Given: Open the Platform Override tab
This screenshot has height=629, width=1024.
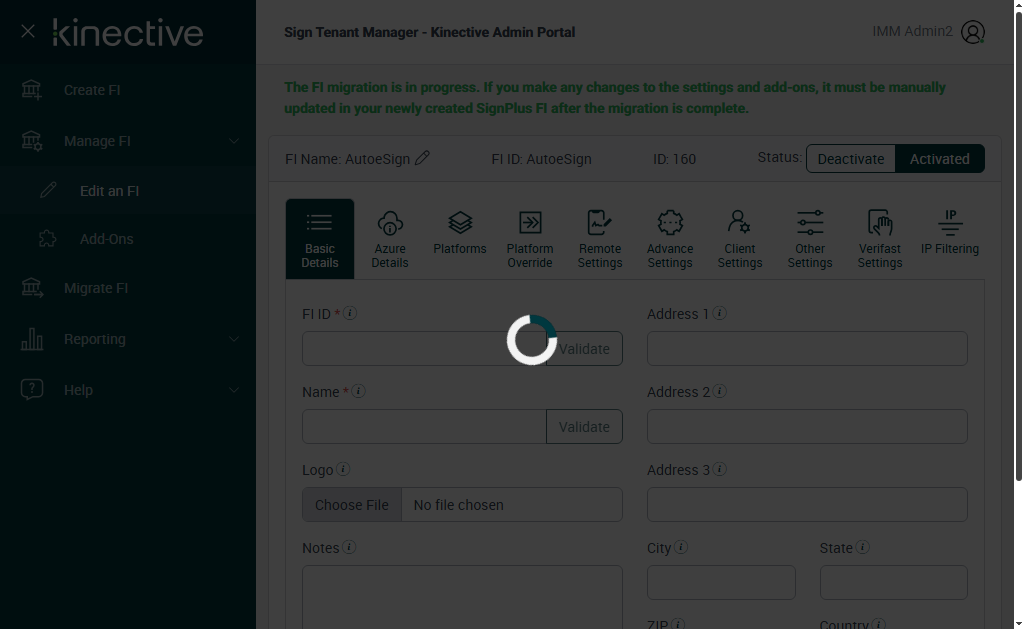Looking at the screenshot, I should [530, 239].
